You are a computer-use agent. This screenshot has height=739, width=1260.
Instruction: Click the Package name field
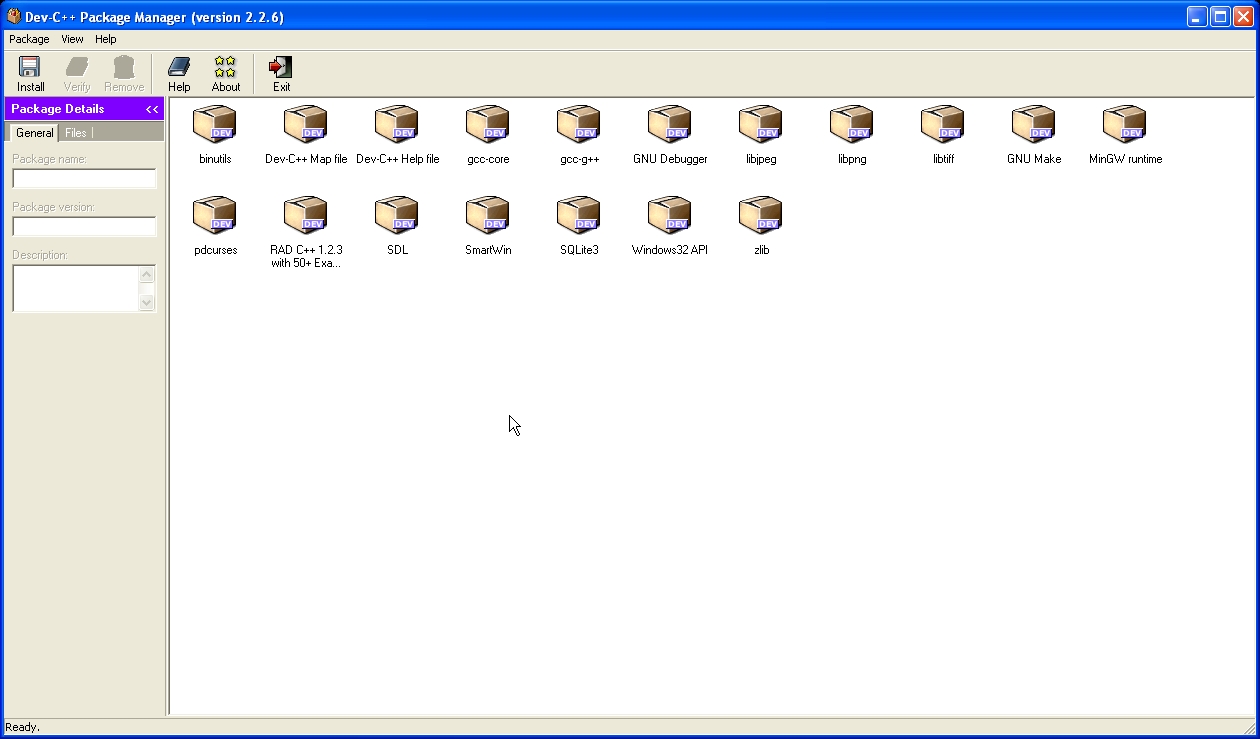[x=84, y=179]
